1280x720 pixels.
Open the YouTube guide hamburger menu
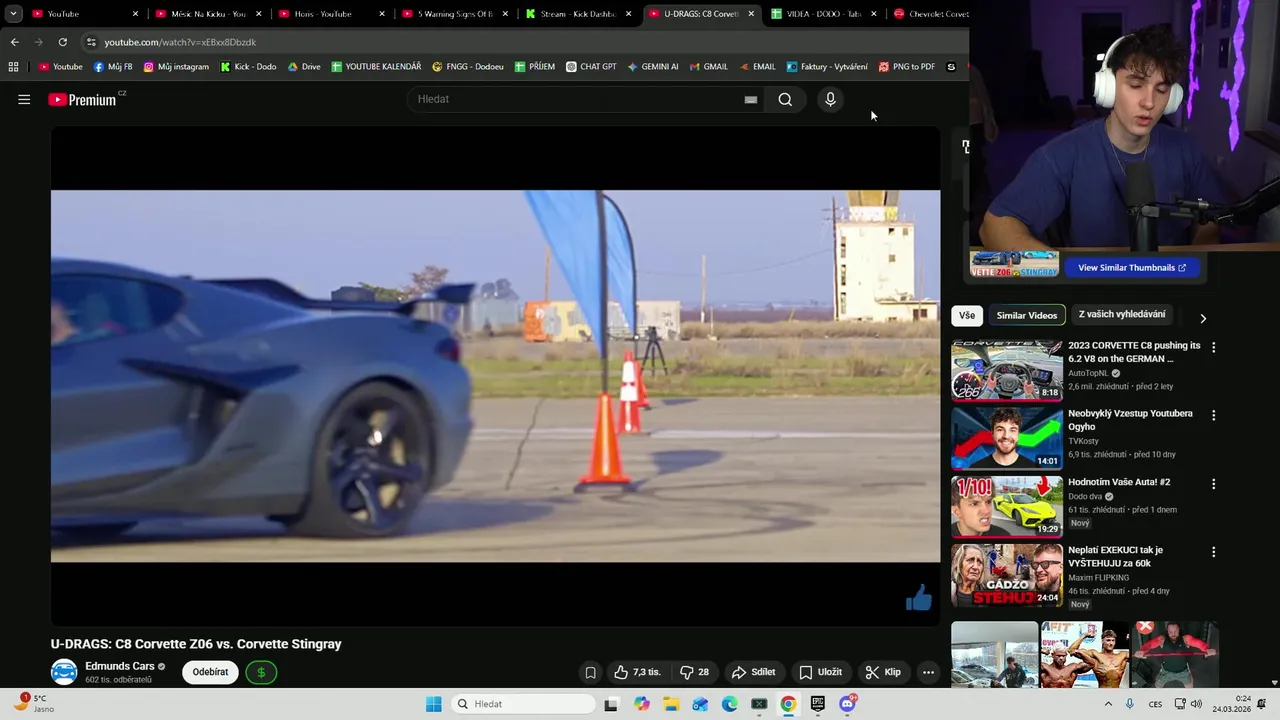24,99
